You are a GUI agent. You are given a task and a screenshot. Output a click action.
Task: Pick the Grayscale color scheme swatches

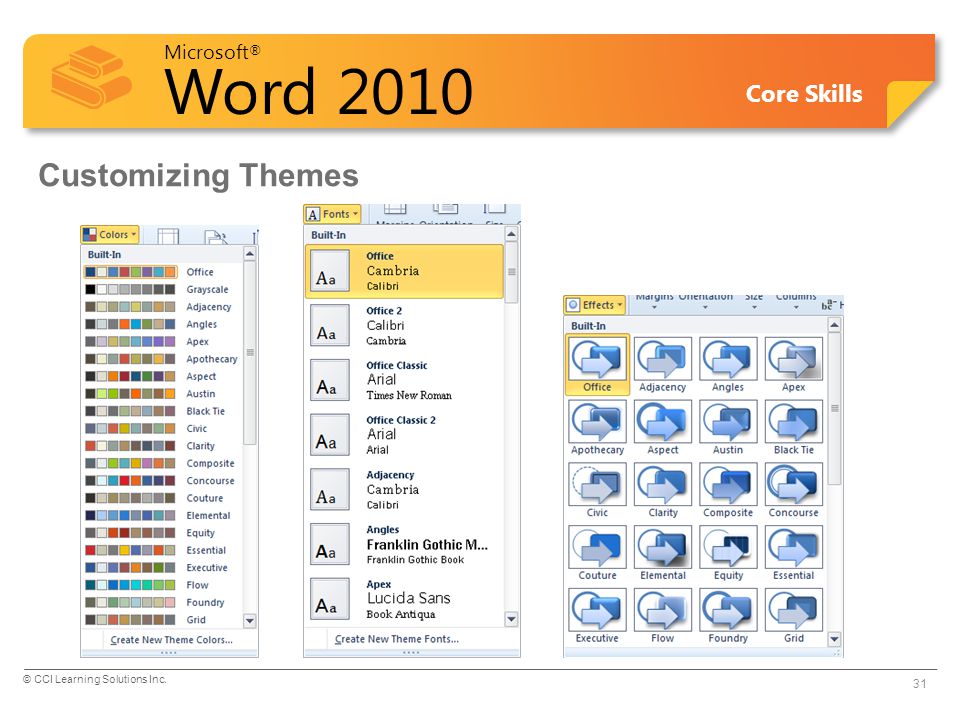pos(130,289)
